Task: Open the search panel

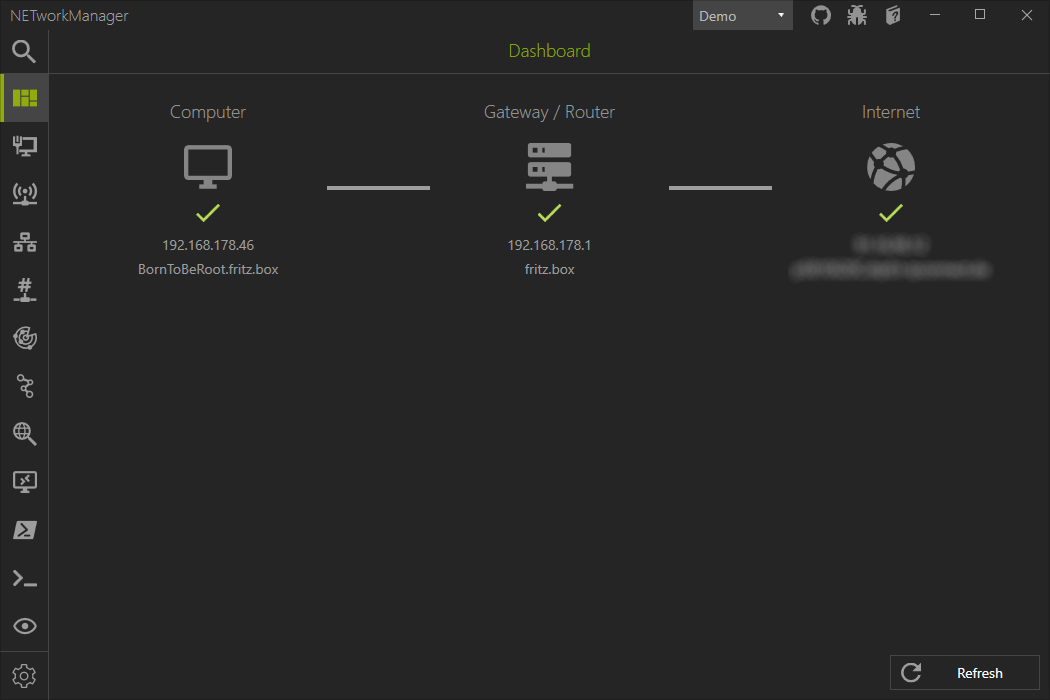Action: coord(24,51)
